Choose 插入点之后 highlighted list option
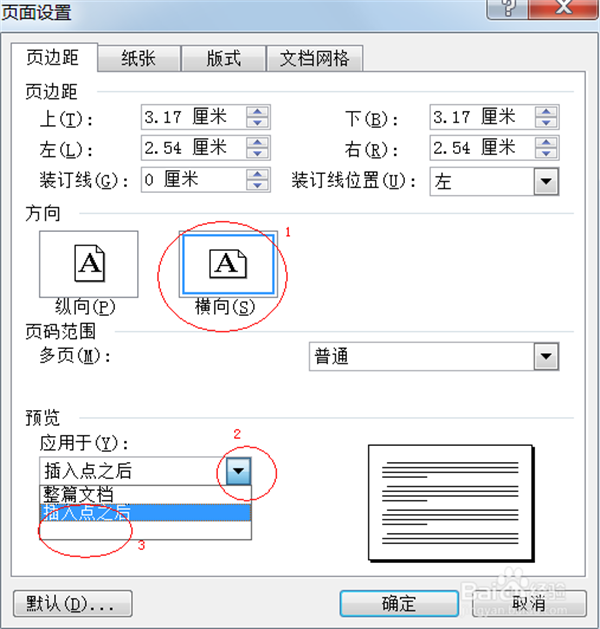The width and height of the screenshot is (600, 629). [x=145, y=513]
